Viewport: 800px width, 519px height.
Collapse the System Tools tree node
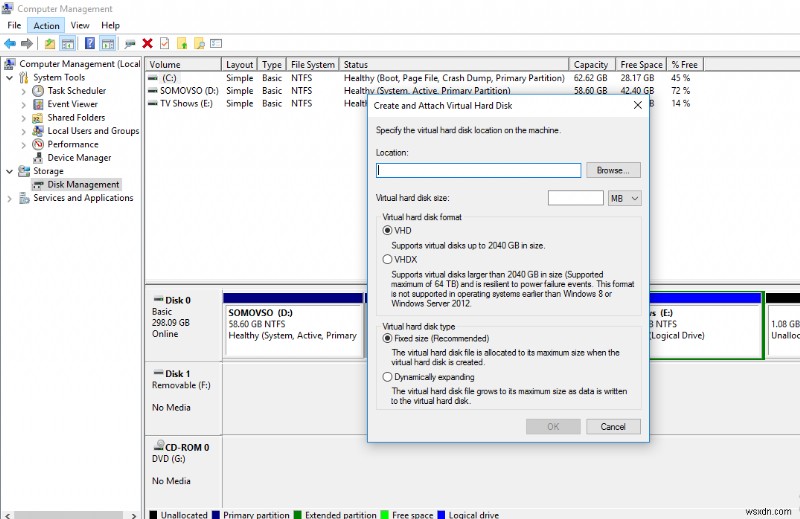tap(9, 78)
